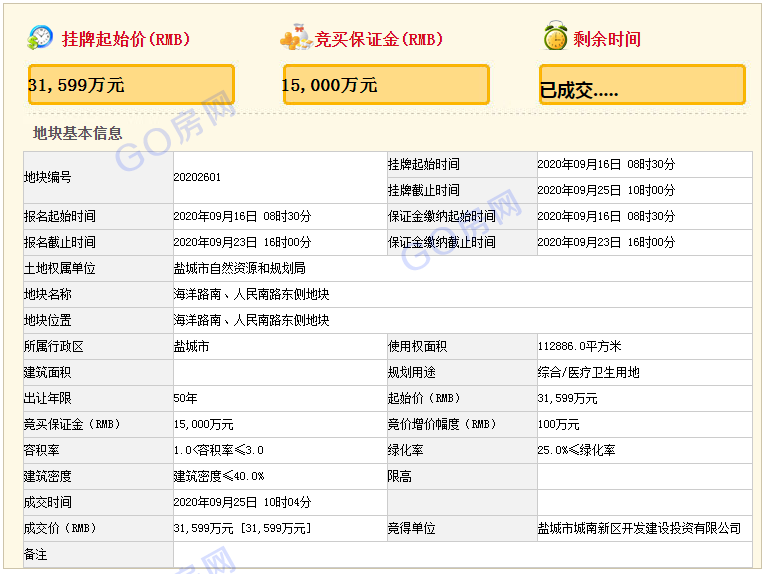Click the 规划用途 label
The height and width of the screenshot is (574, 767).
pyautogui.click(x=411, y=372)
